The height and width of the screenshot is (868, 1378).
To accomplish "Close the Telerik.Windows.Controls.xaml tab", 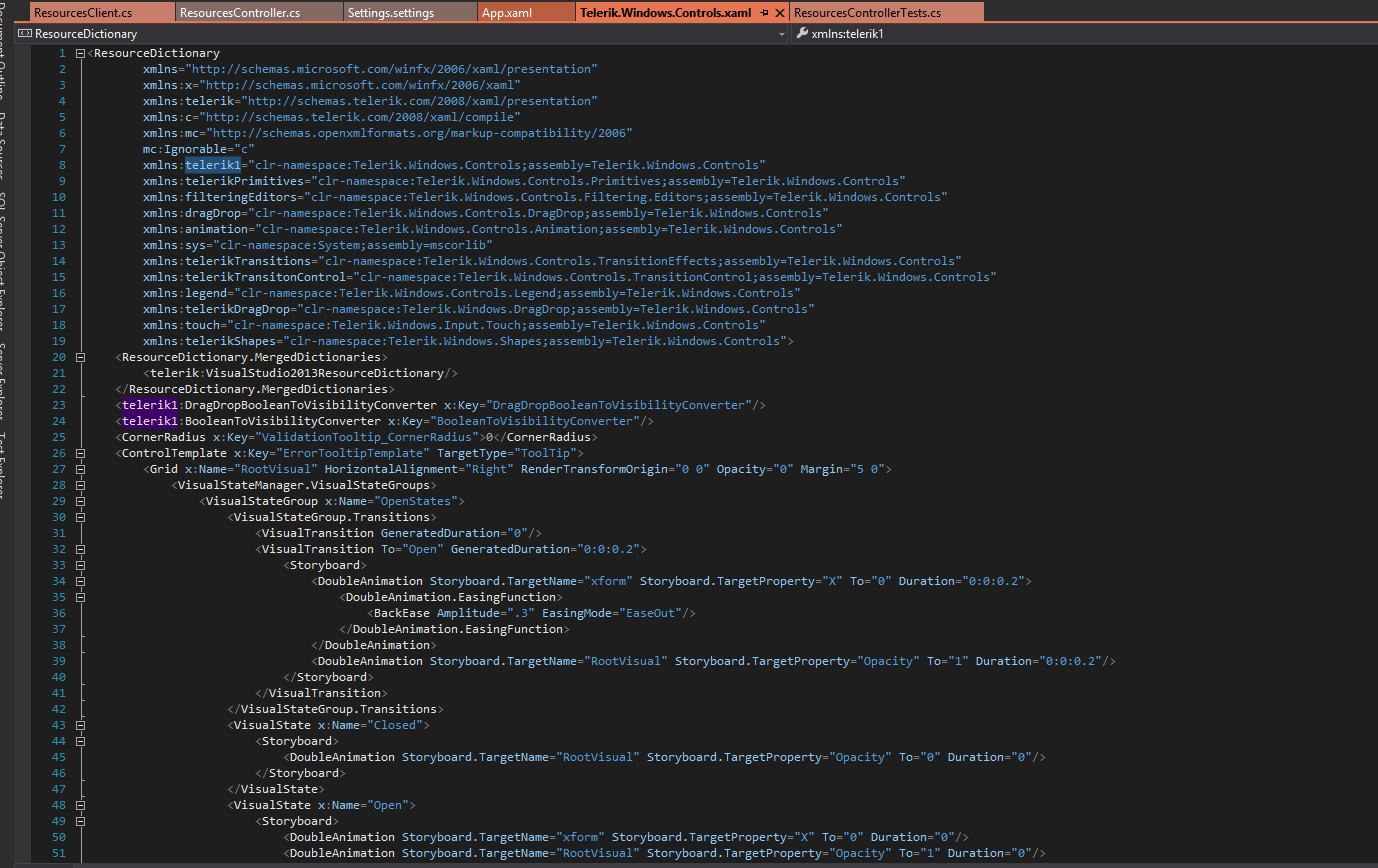I will coord(780,13).
